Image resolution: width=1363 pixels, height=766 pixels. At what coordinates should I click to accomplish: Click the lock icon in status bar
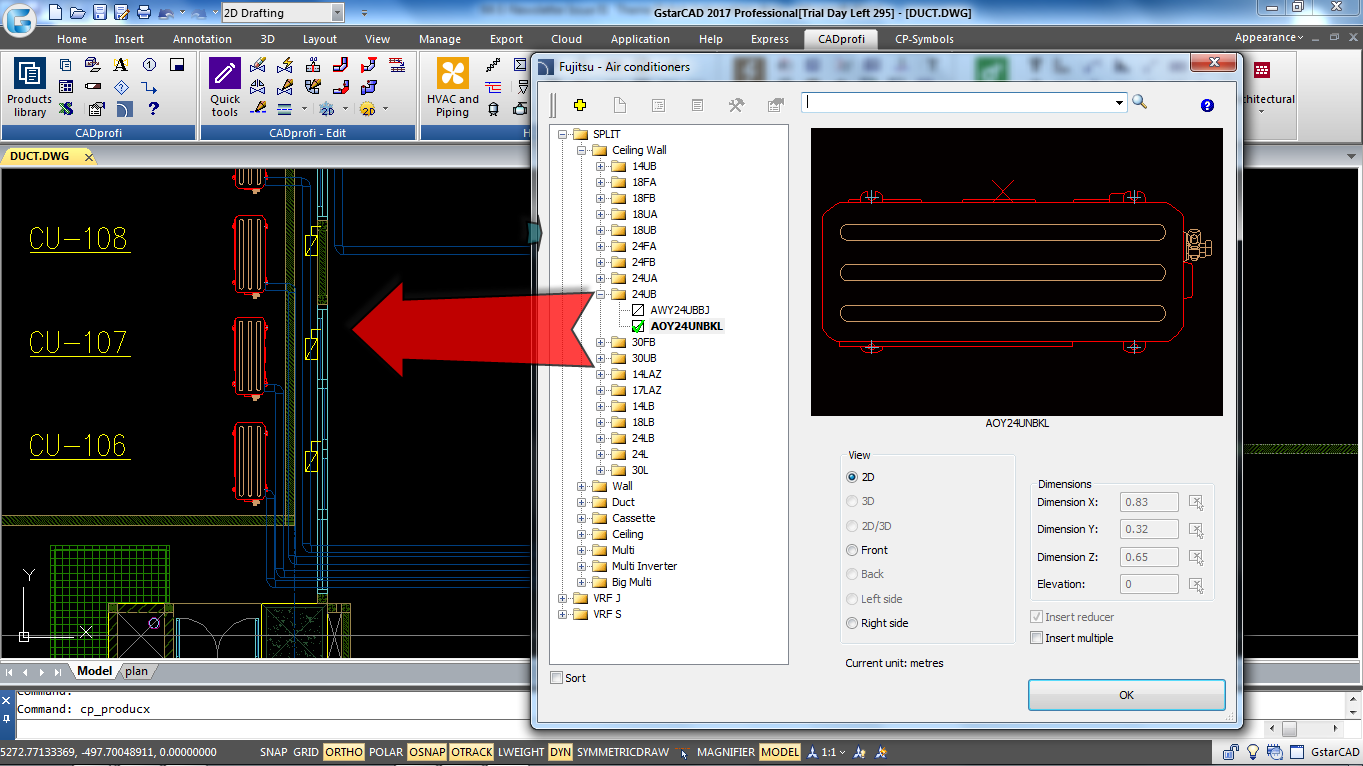[1231, 752]
